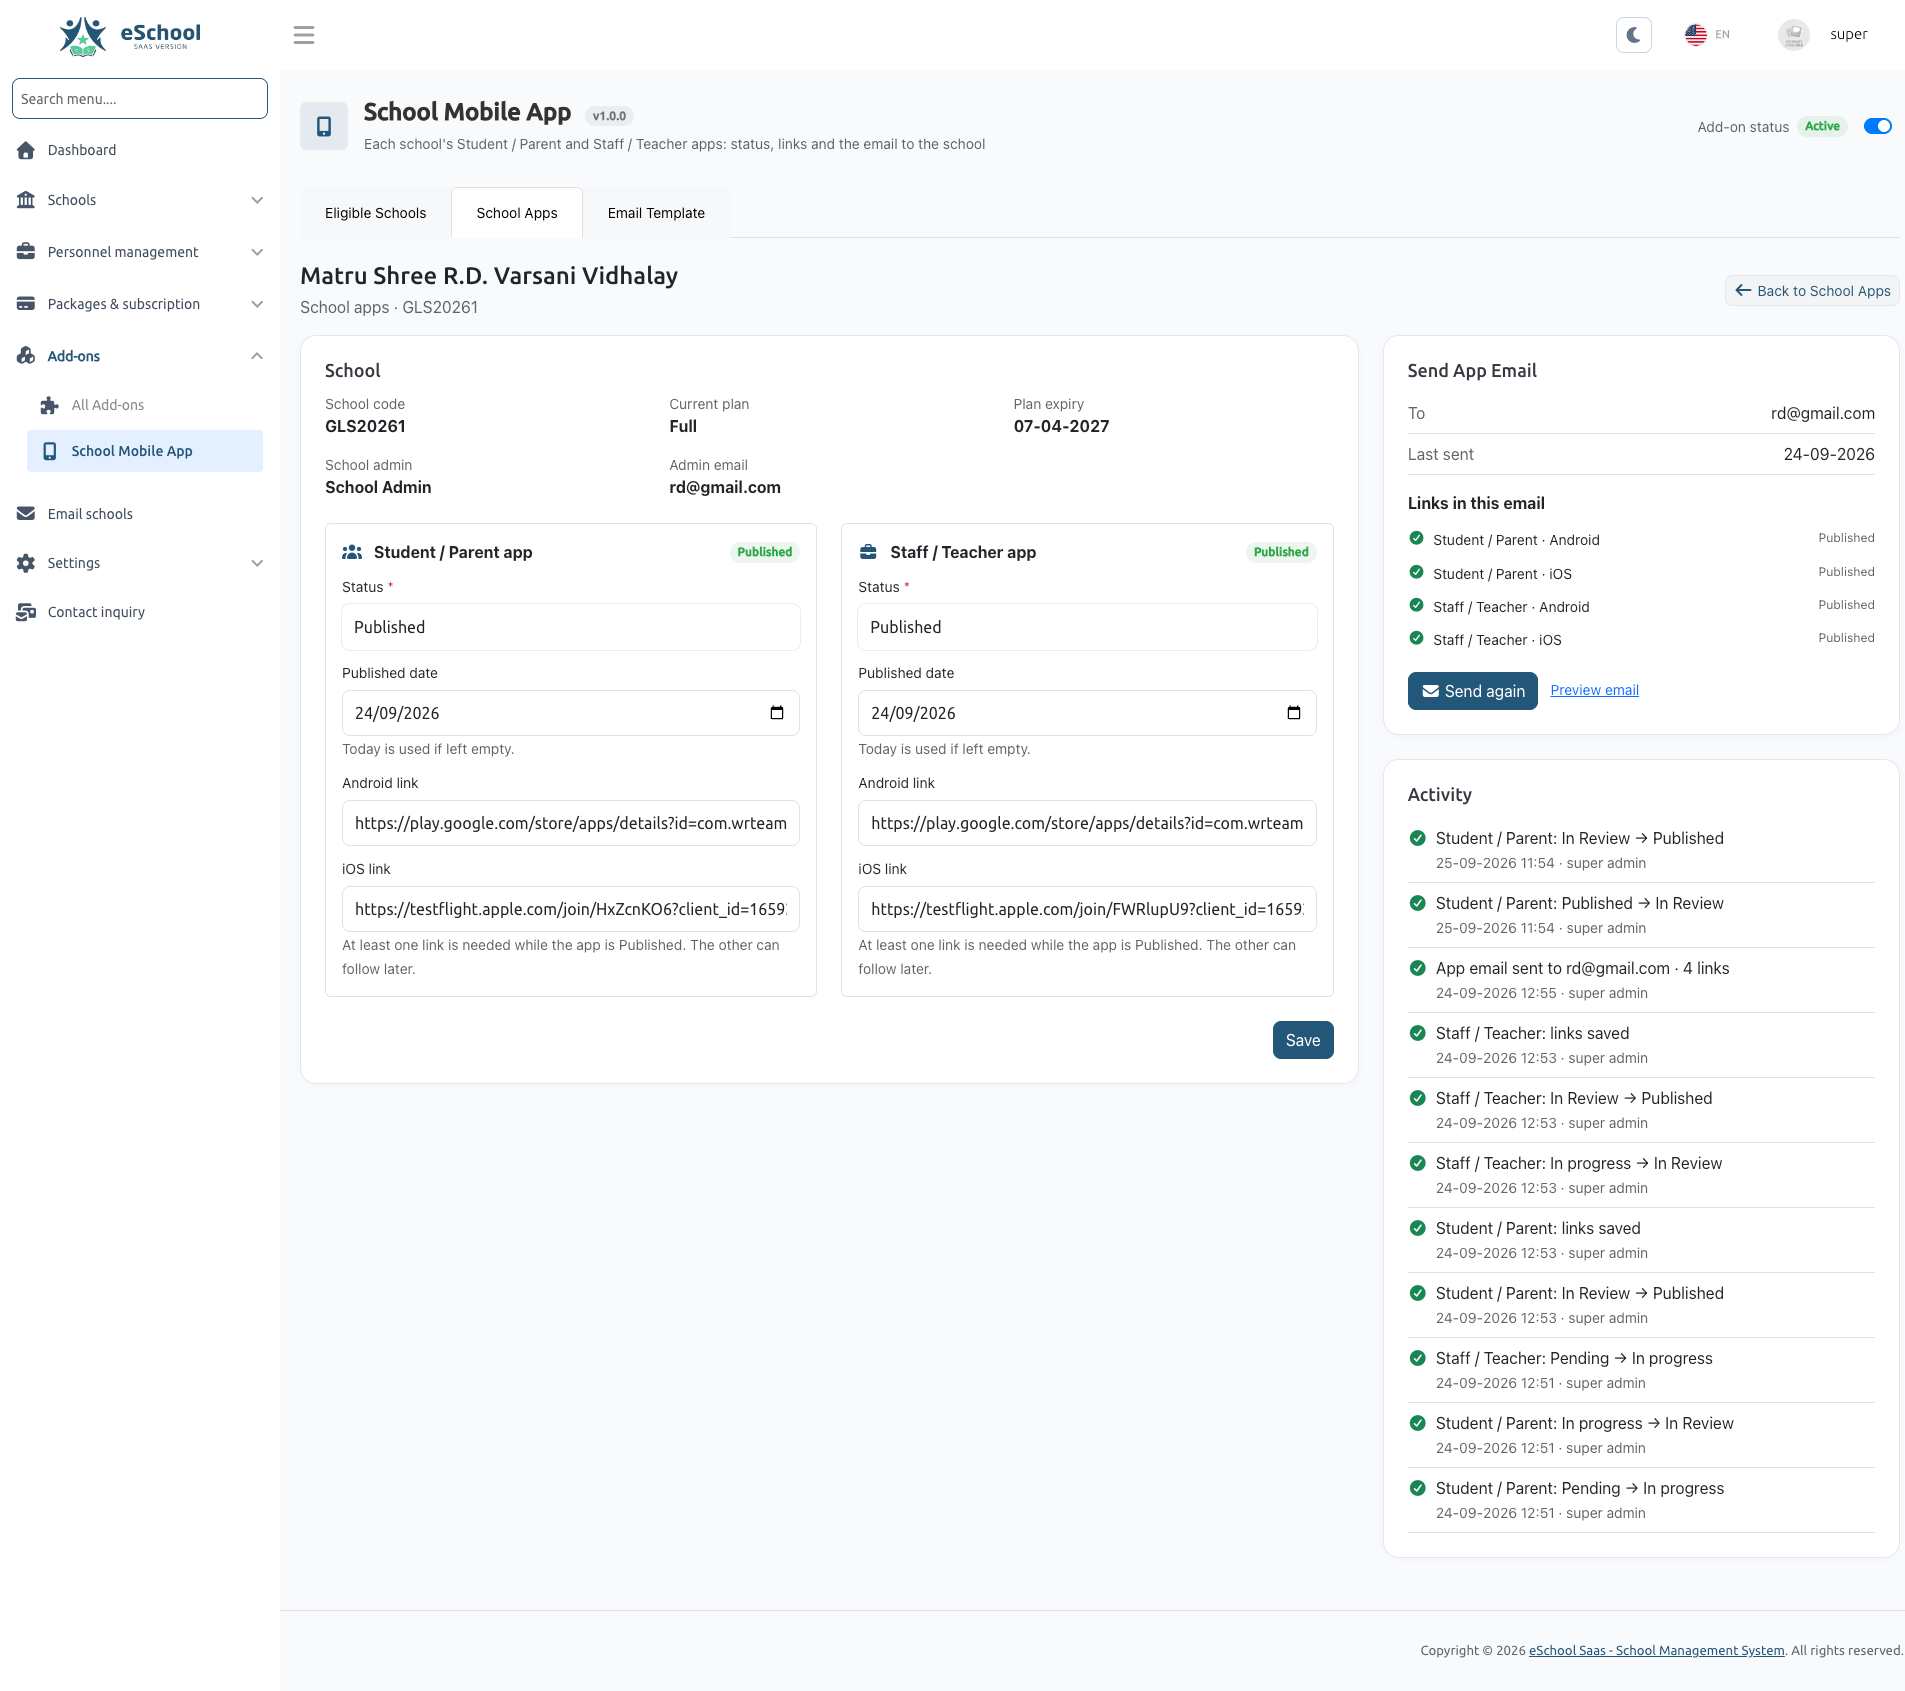The width and height of the screenshot is (1905, 1691).
Task: Go Back to School Apps
Action: (1812, 291)
